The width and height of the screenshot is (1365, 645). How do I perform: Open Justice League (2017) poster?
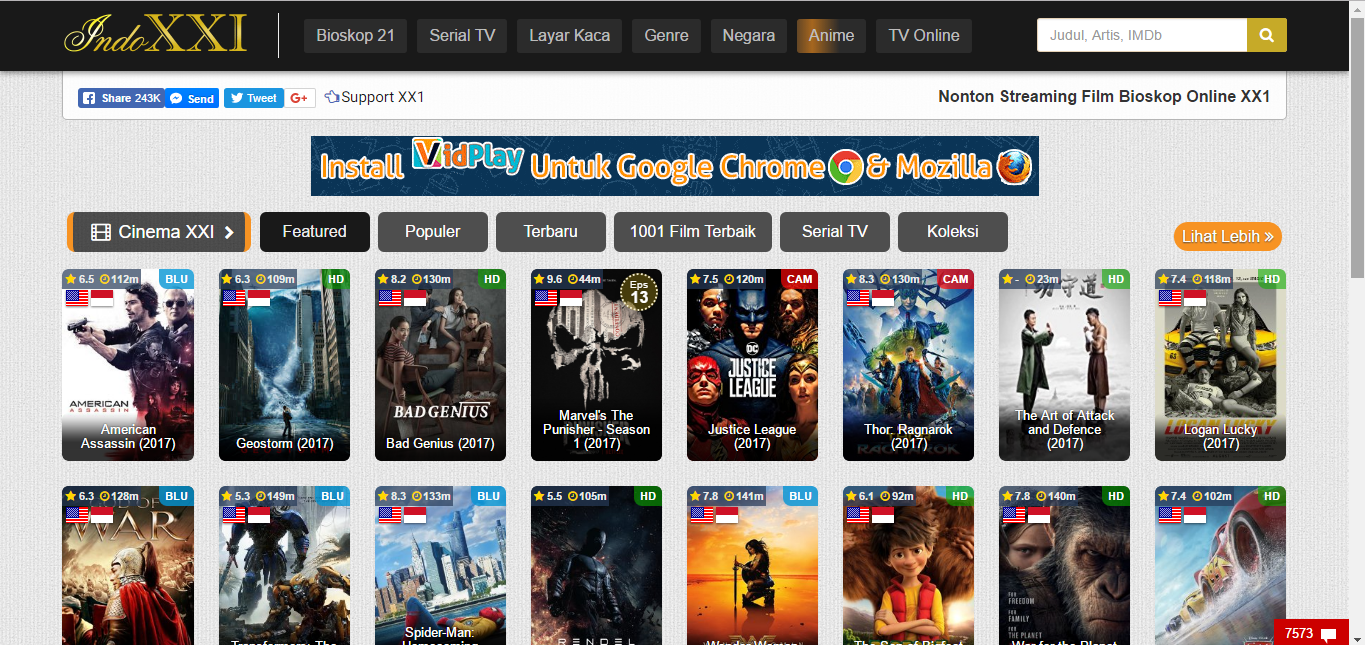tap(752, 365)
